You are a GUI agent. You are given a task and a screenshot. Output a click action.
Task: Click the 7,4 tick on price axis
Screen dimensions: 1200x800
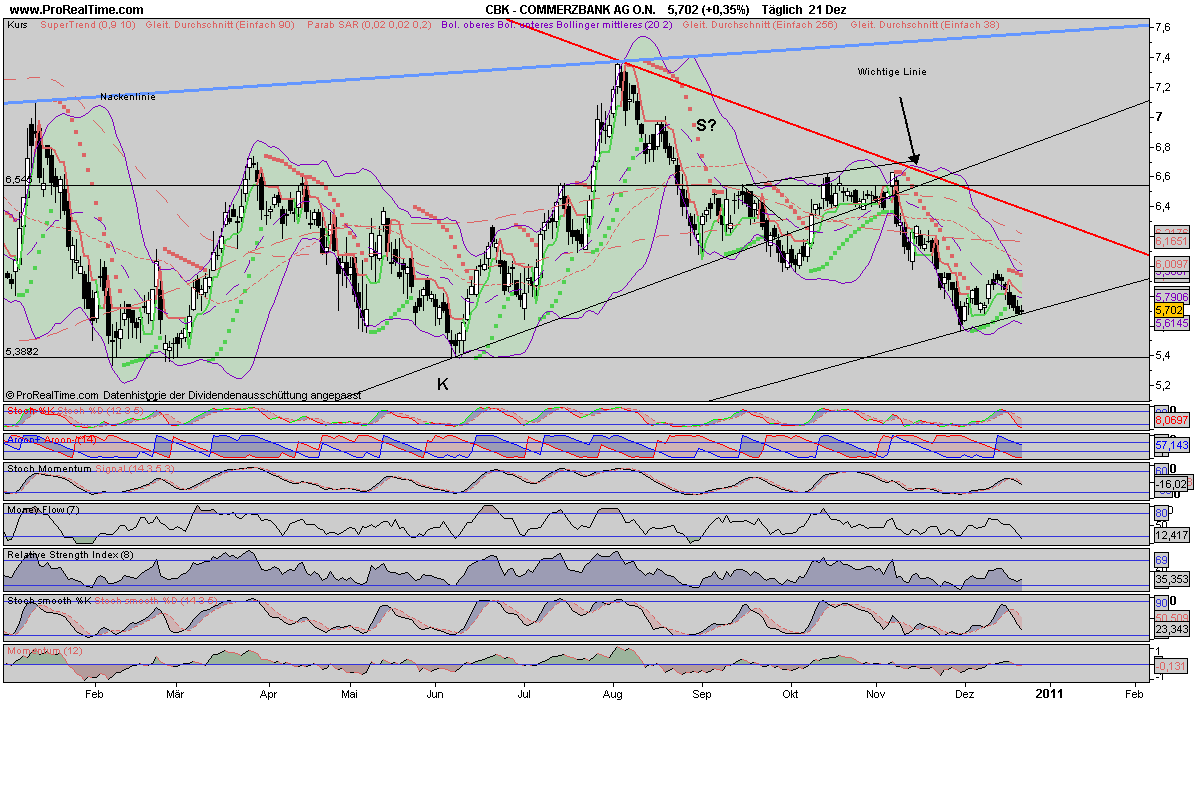pos(1163,58)
